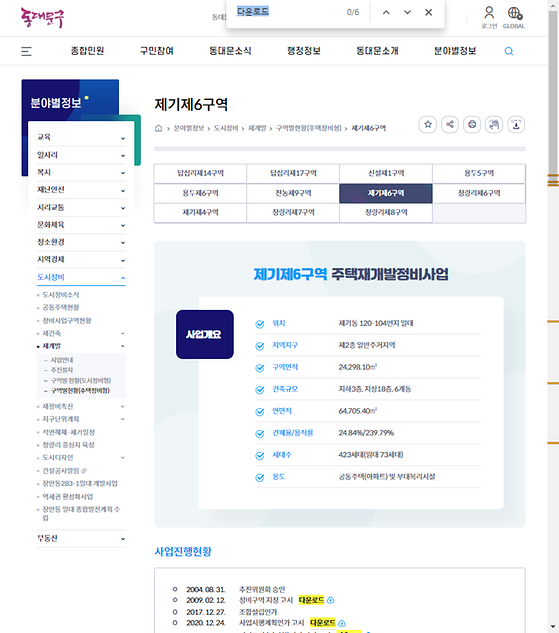
Task: Expand the 복지 sidebar section
Action: click(x=81, y=172)
